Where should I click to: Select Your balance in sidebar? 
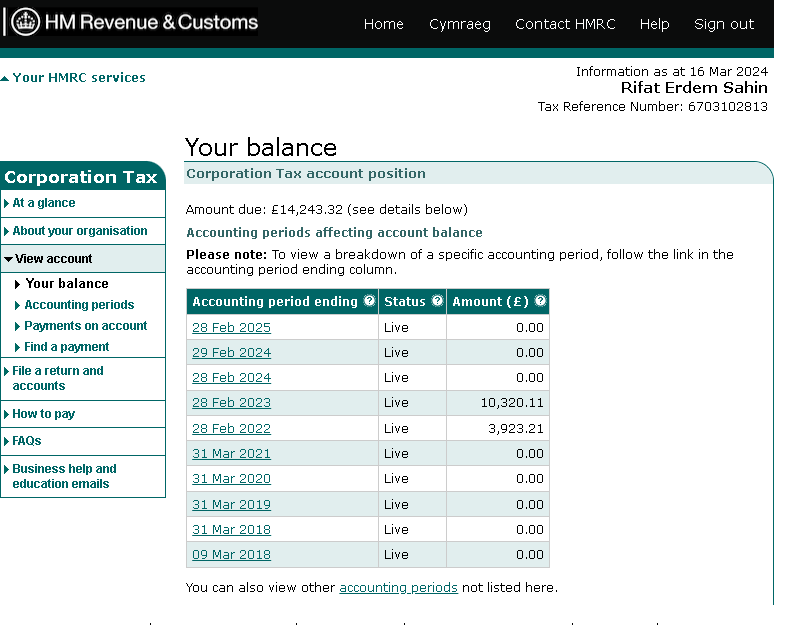click(67, 284)
